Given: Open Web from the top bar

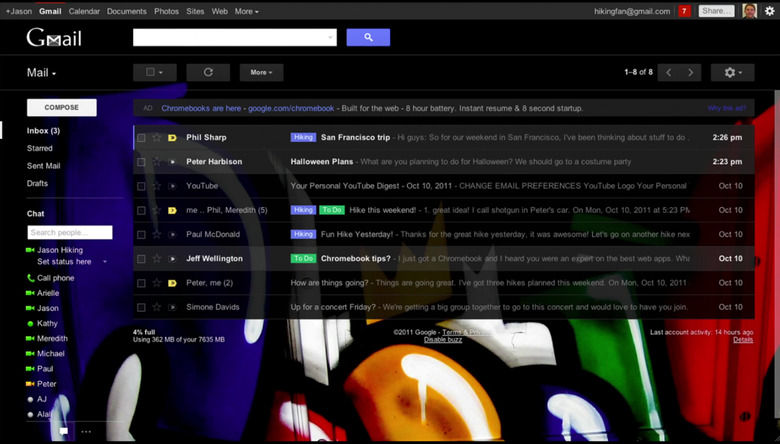Looking at the screenshot, I should pyautogui.click(x=219, y=11).
